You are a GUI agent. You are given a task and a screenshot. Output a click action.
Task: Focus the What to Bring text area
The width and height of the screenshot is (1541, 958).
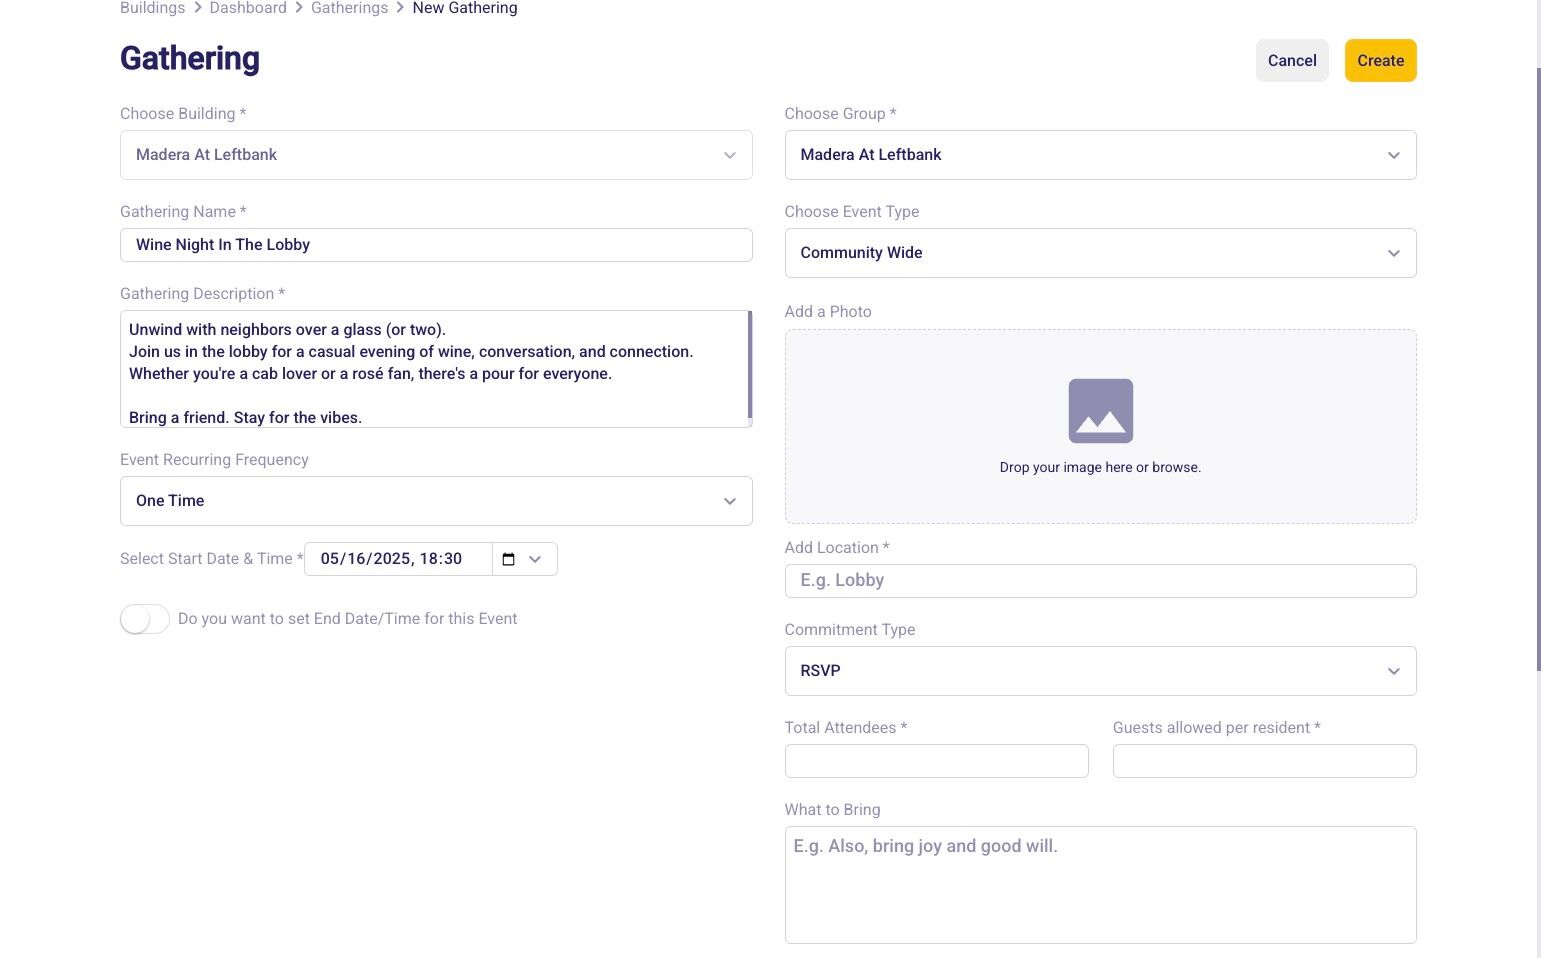pyautogui.click(x=1100, y=885)
